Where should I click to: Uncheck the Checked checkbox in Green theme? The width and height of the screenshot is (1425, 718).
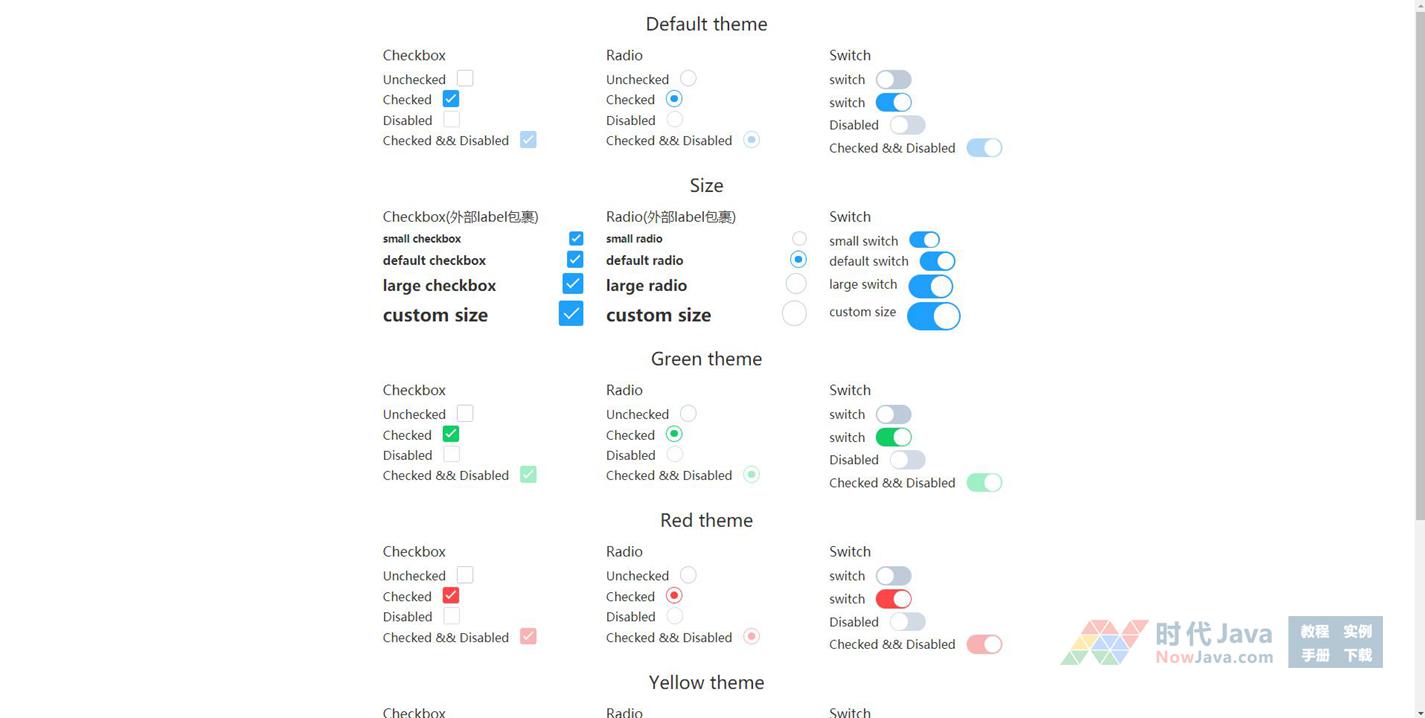(x=451, y=434)
